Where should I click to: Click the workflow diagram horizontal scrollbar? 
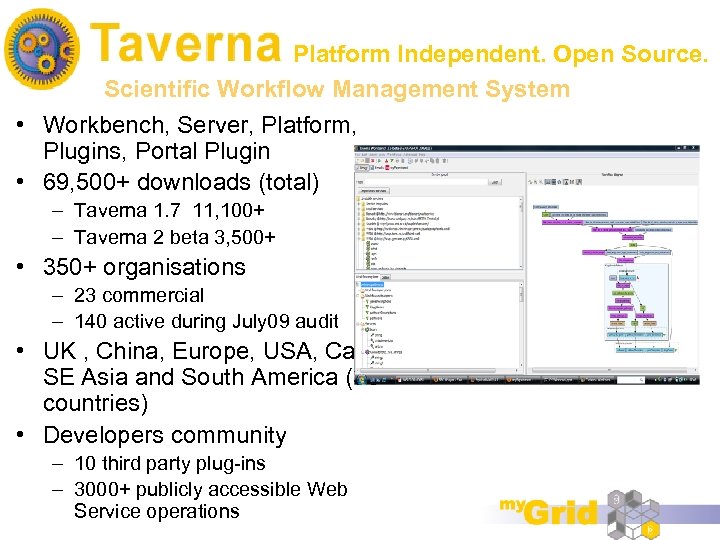coord(611,370)
